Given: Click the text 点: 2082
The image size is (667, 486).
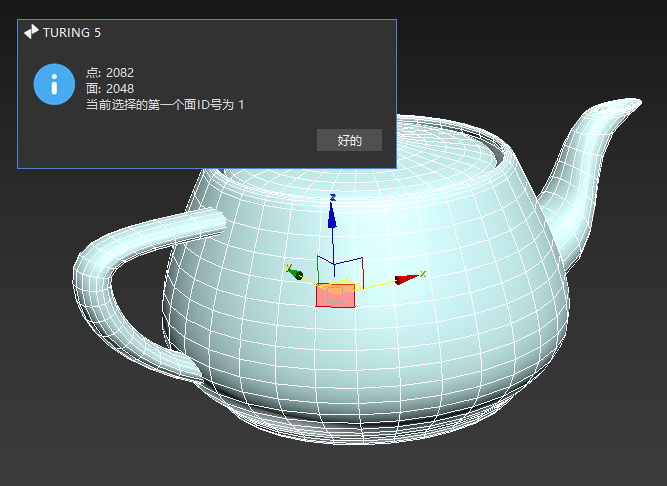Looking at the screenshot, I should [110, 73].
